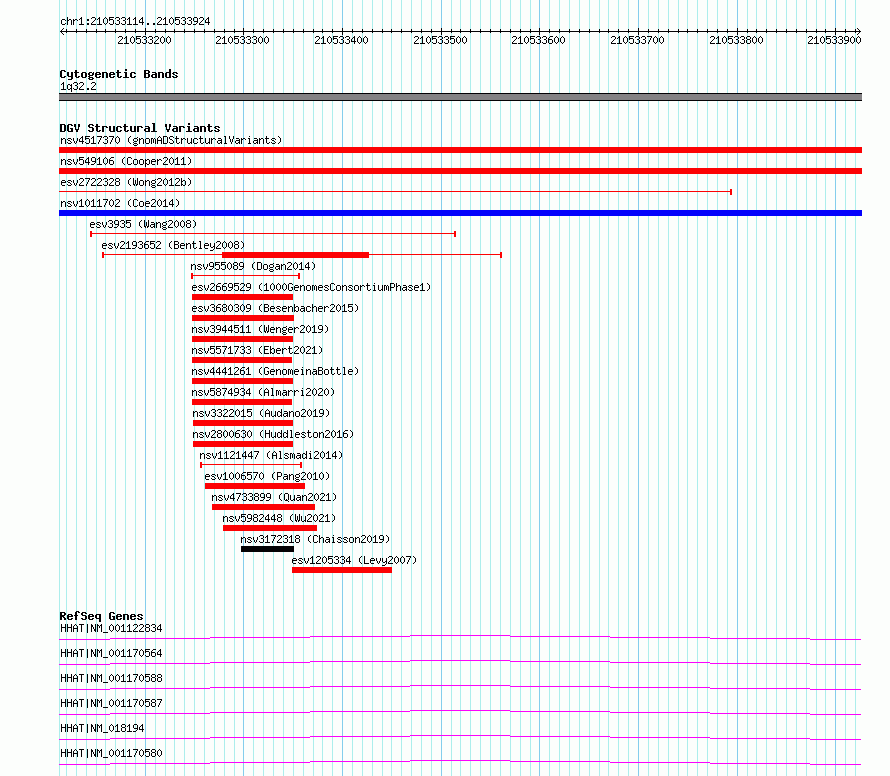The image size is (890, 776).
Task: Click the 1q32.2 cytogenetic band label
Action: 78,86
